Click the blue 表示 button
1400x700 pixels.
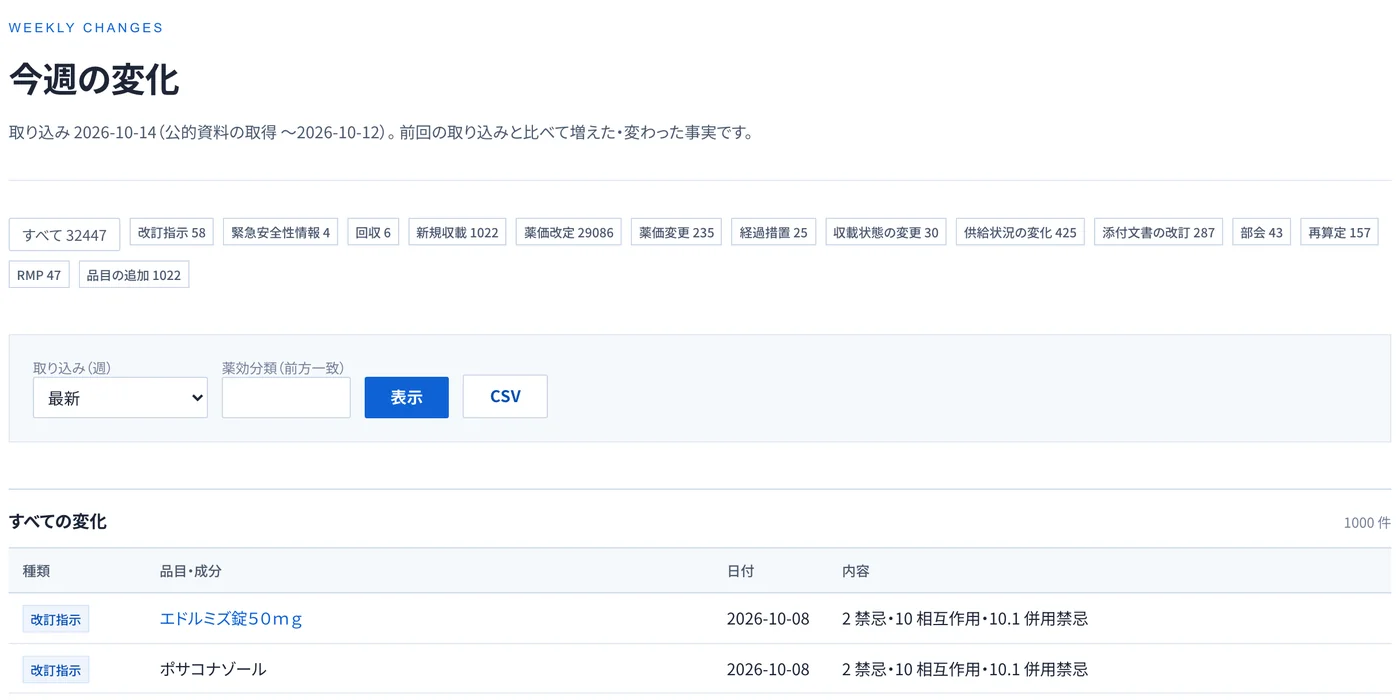pyautogui.click(x=407, y=397)
